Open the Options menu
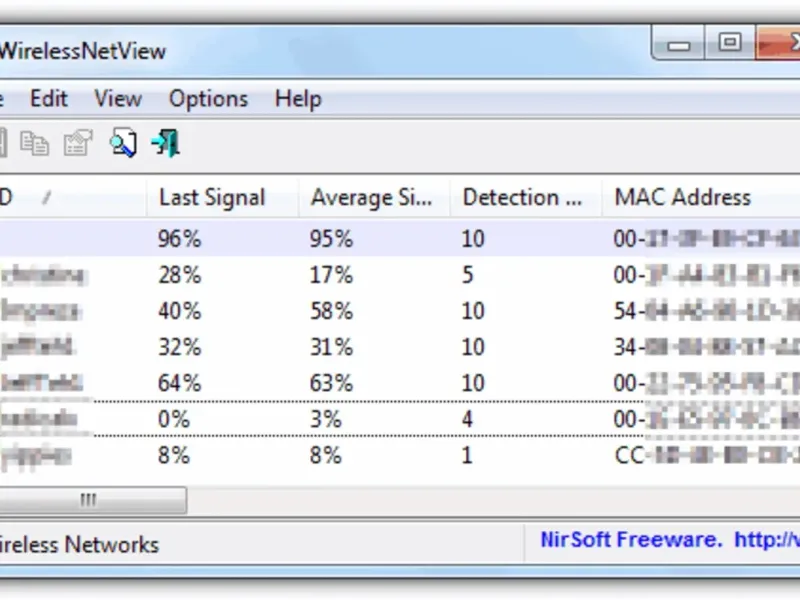 208,99
